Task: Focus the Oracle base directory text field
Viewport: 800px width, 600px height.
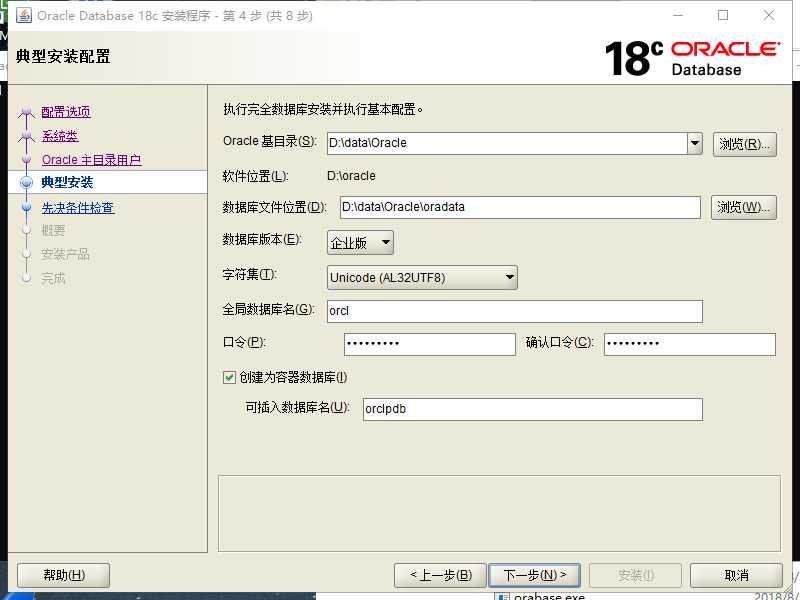Action: pyautogui.click(x=507, y=143)
